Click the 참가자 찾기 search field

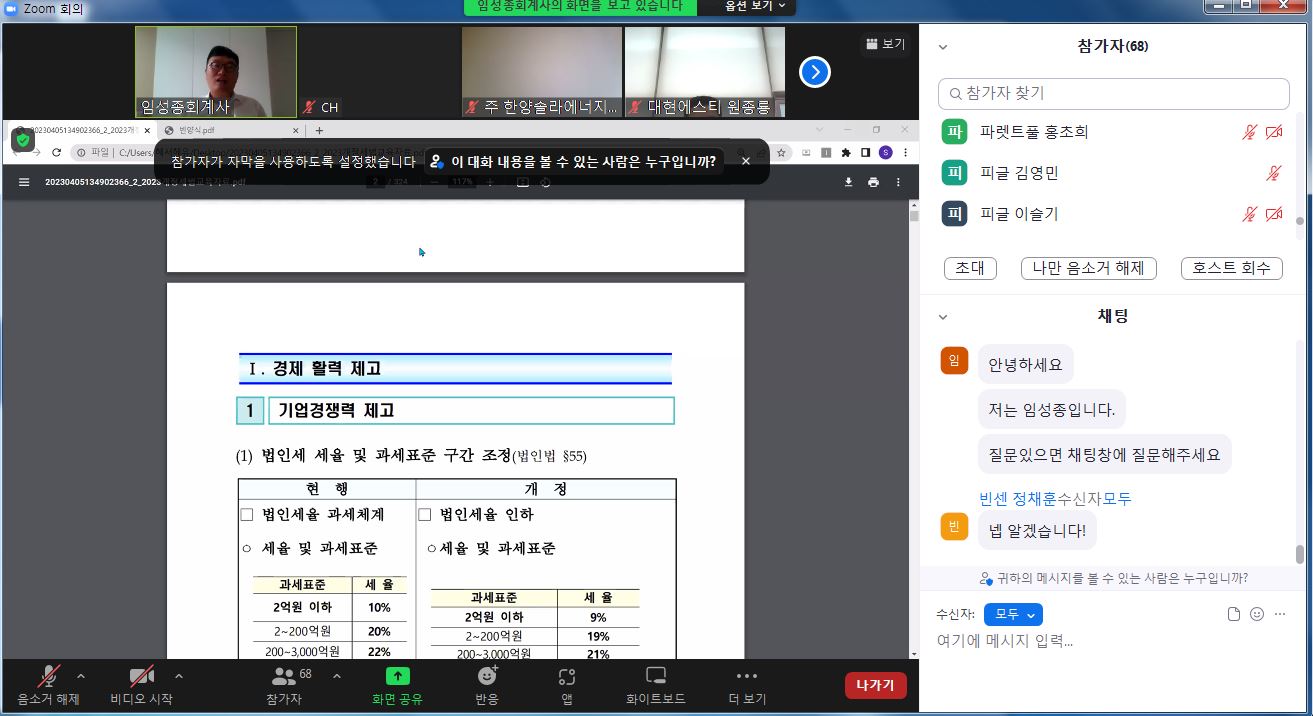(1114, 93)
